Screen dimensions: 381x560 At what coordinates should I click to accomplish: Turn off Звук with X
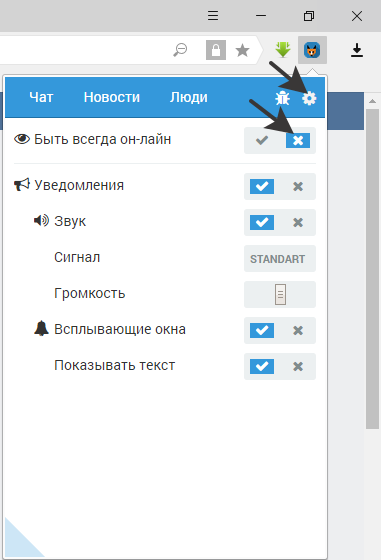[x=298, y=222]
